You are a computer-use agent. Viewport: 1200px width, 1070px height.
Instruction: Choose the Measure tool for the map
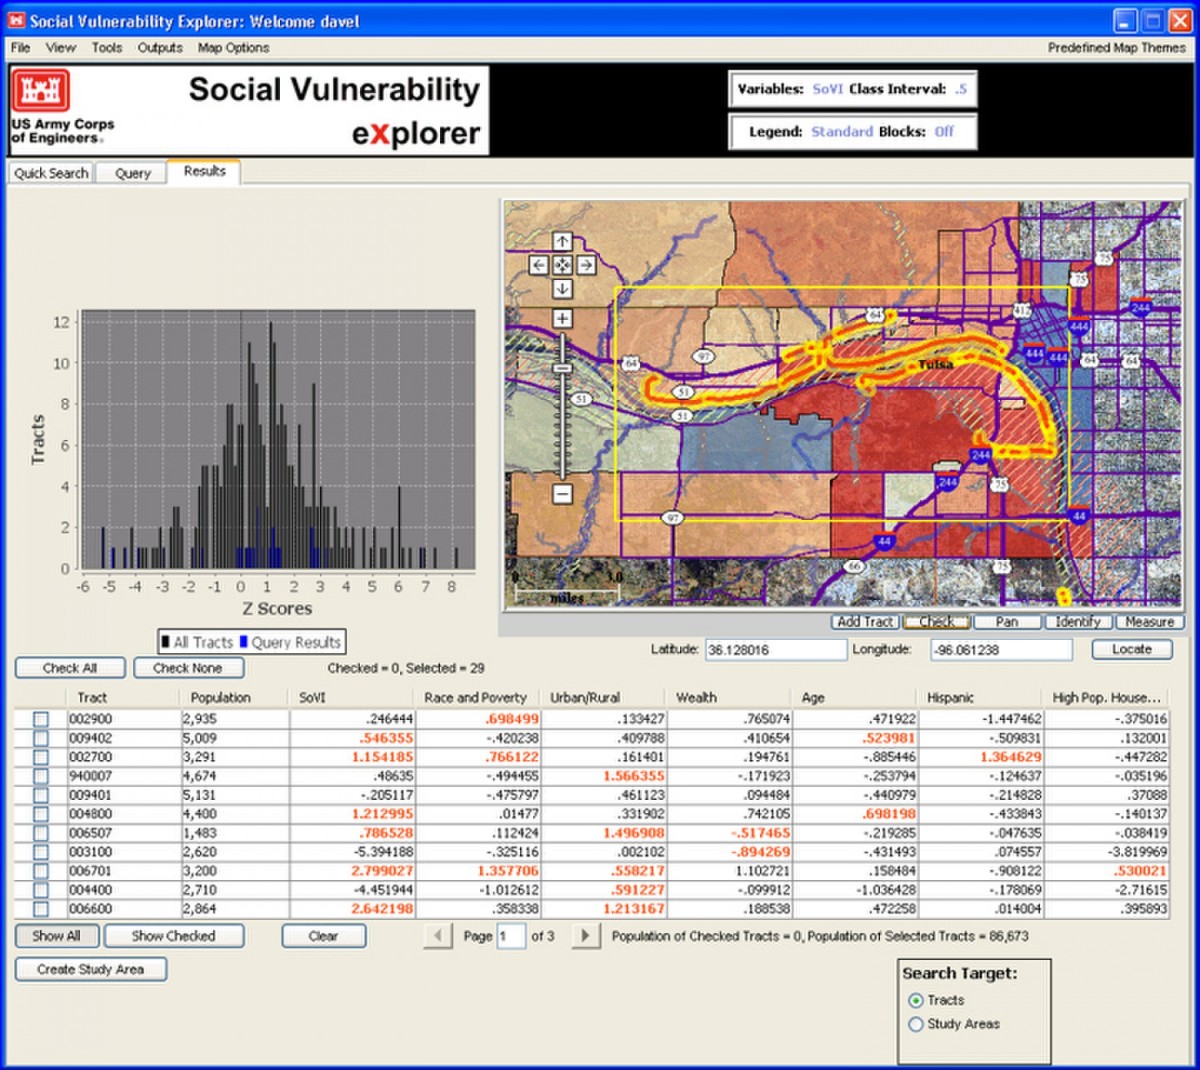pyautogui.click(x=1150, y=622)
